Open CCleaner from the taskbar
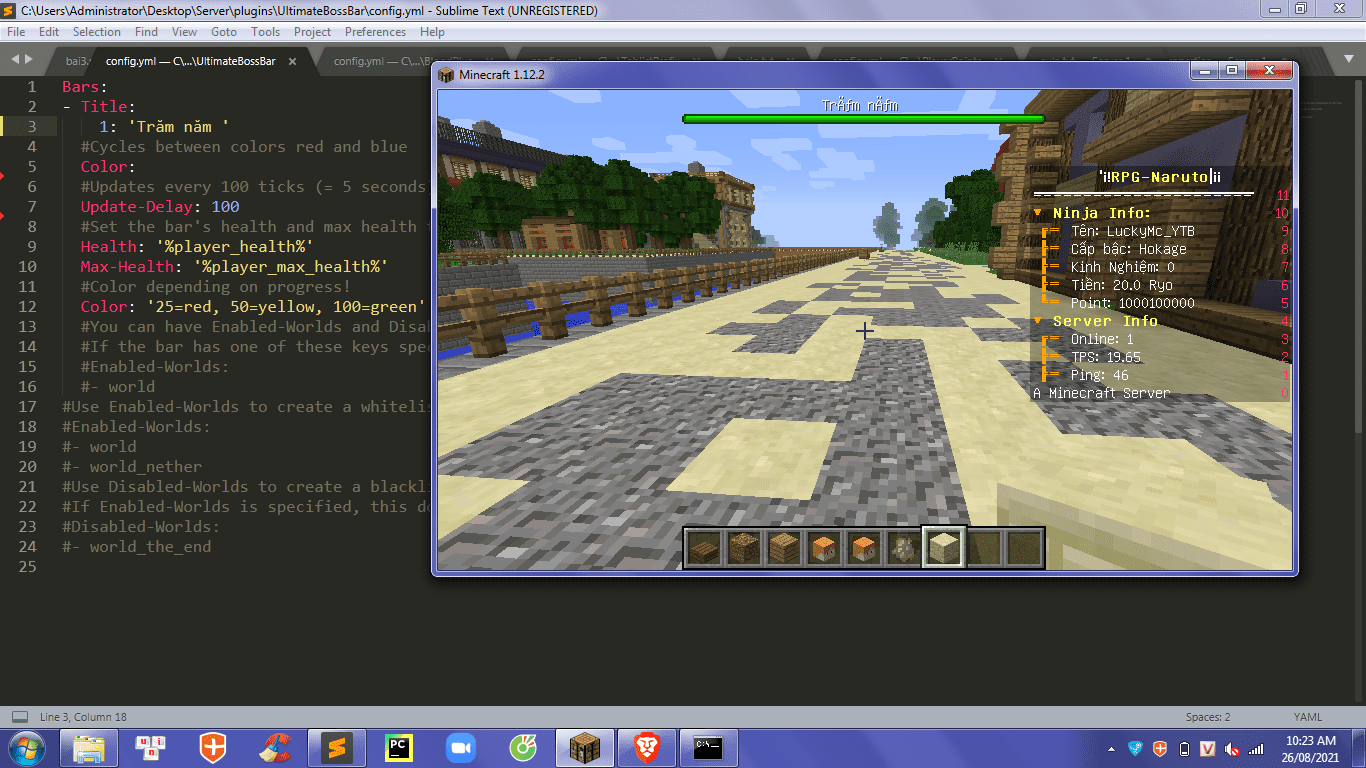The width and height of the screenshot is (1366, 768). 274,748
